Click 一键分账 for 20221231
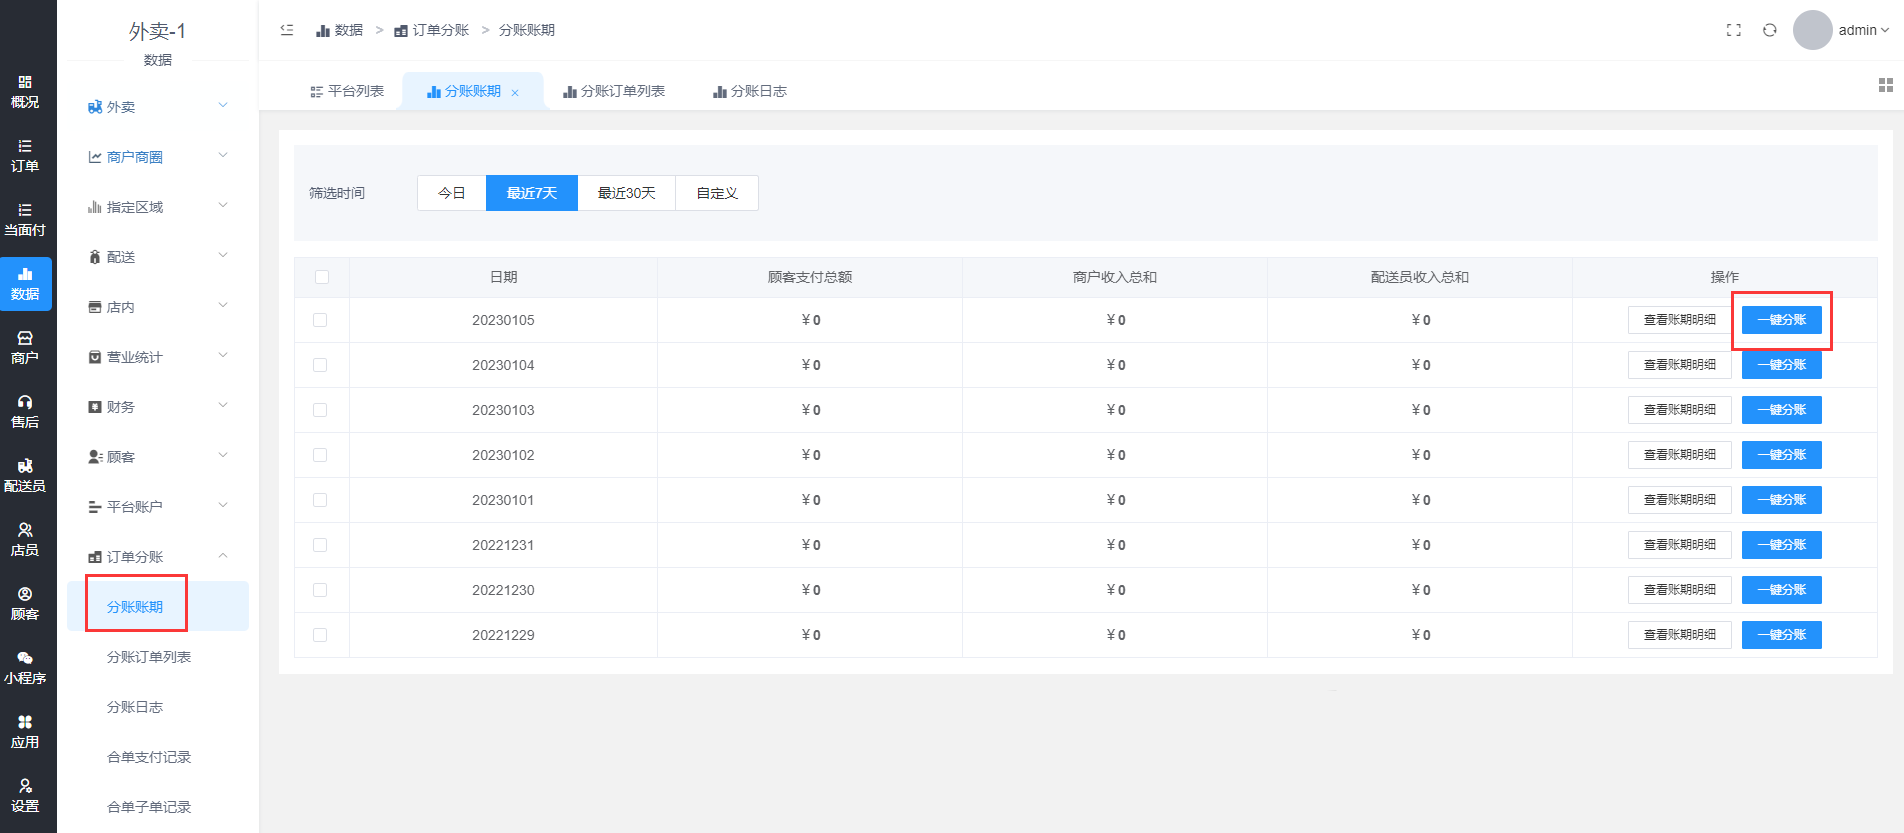This screenshot has width=1904, height=833. 1782,545
